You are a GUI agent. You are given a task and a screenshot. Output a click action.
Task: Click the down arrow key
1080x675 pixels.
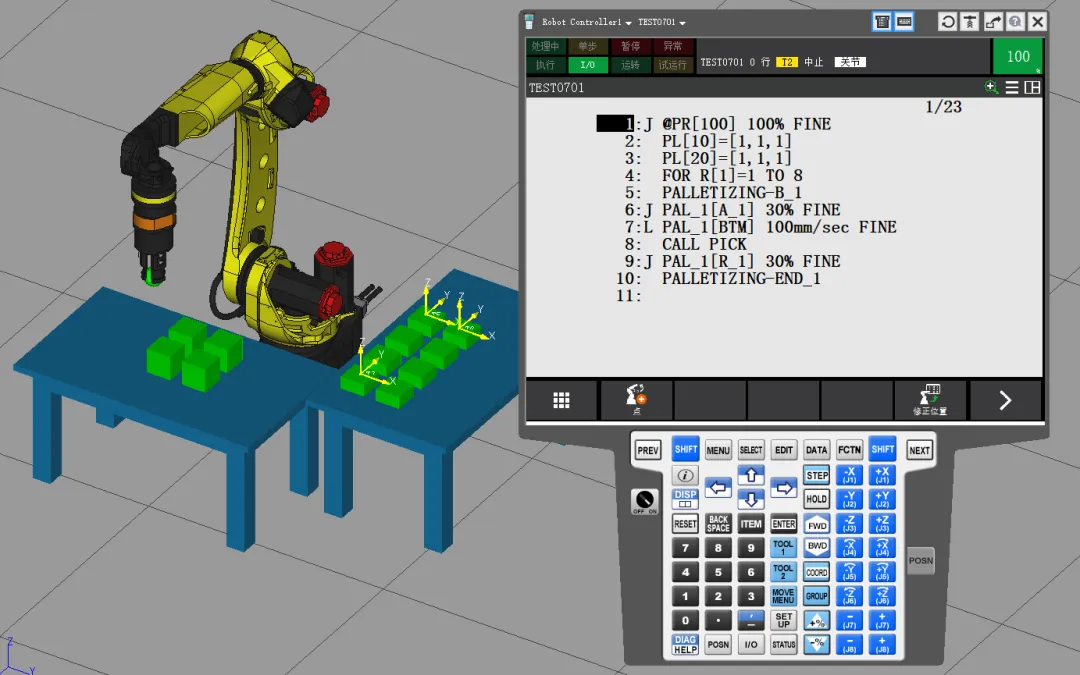click(751, 499)
